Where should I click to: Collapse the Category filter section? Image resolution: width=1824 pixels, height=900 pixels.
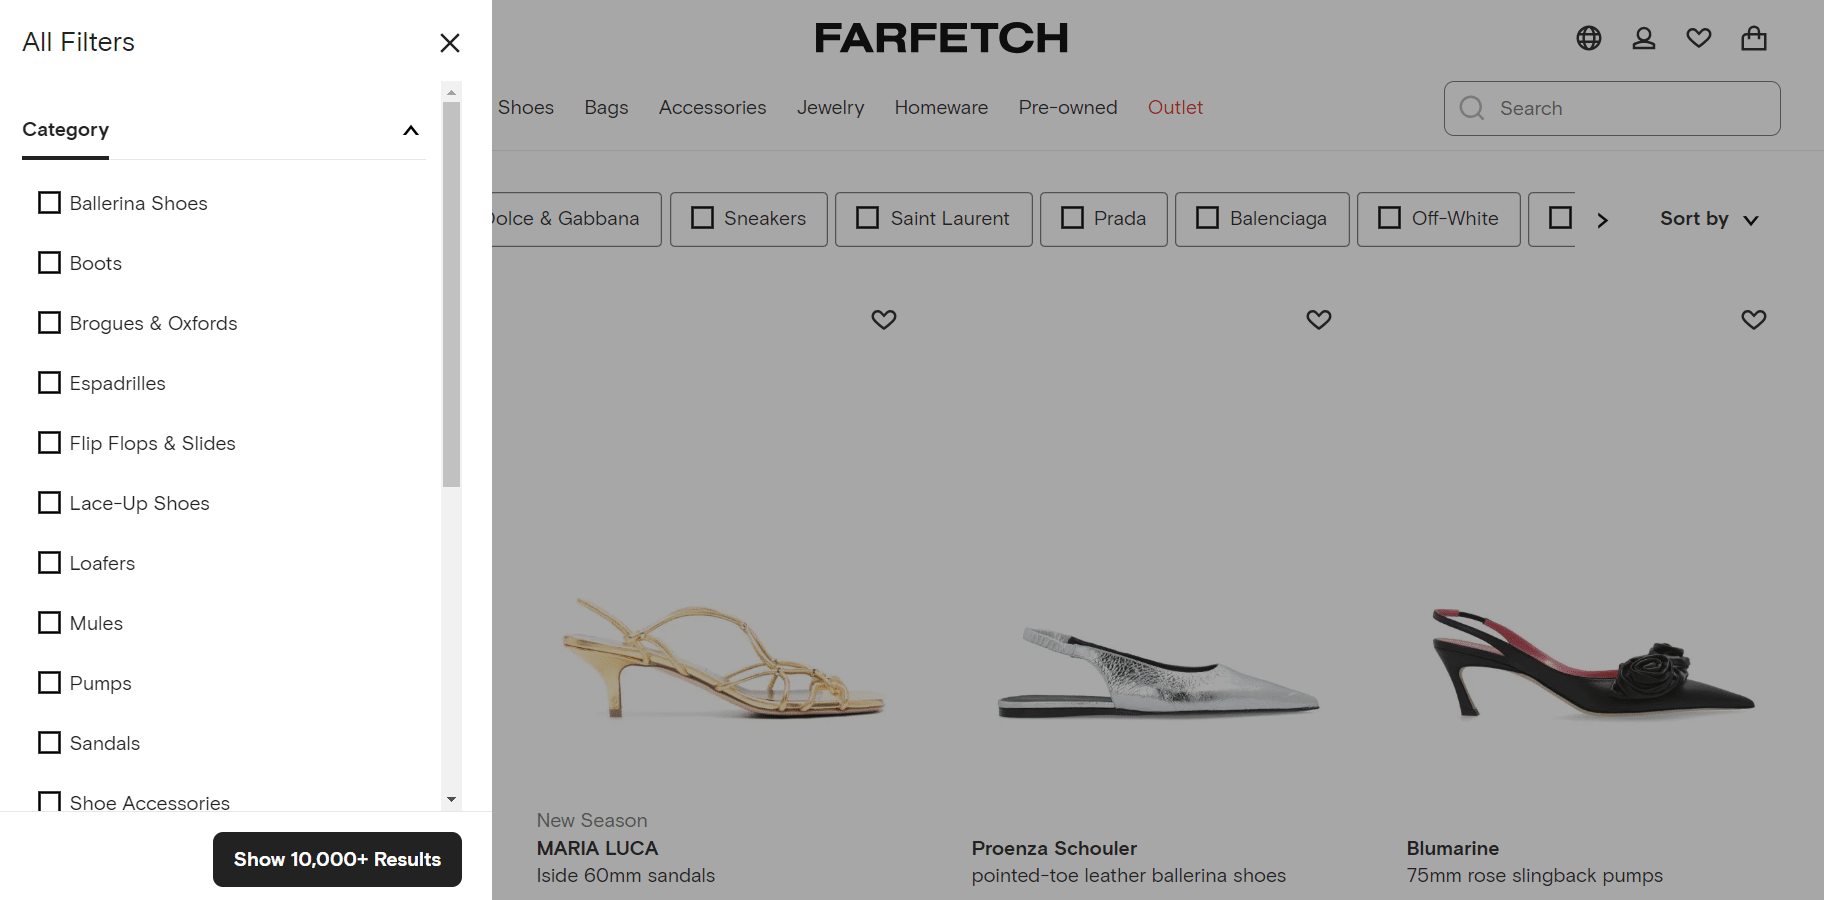point(410,131)
